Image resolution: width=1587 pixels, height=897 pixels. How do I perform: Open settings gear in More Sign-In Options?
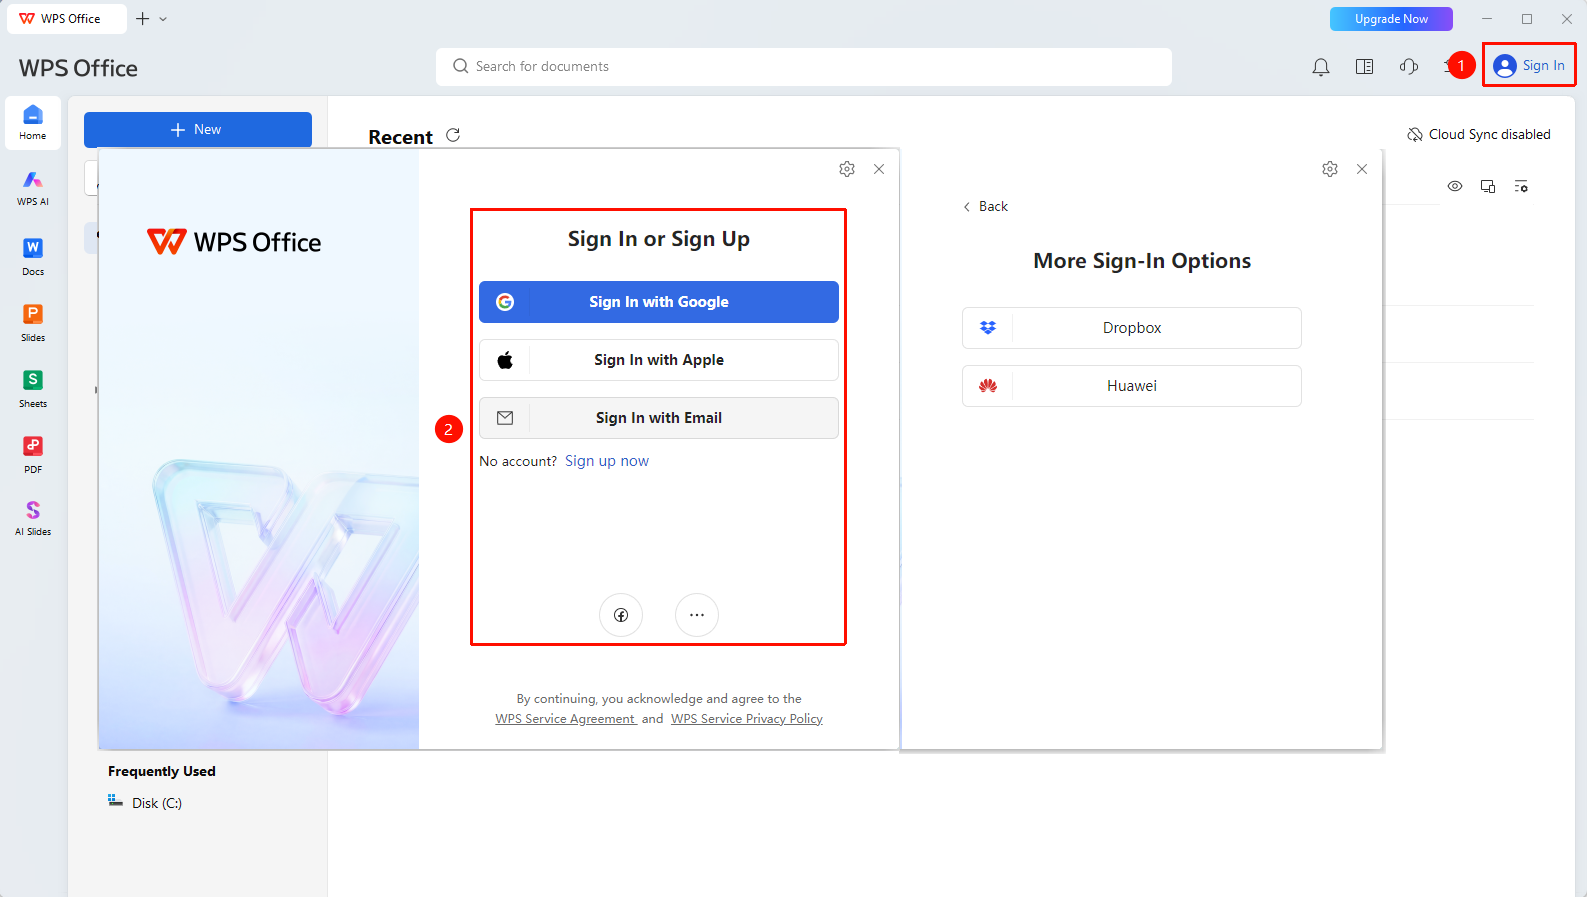pyautogui.click(x=1330, y=169)
